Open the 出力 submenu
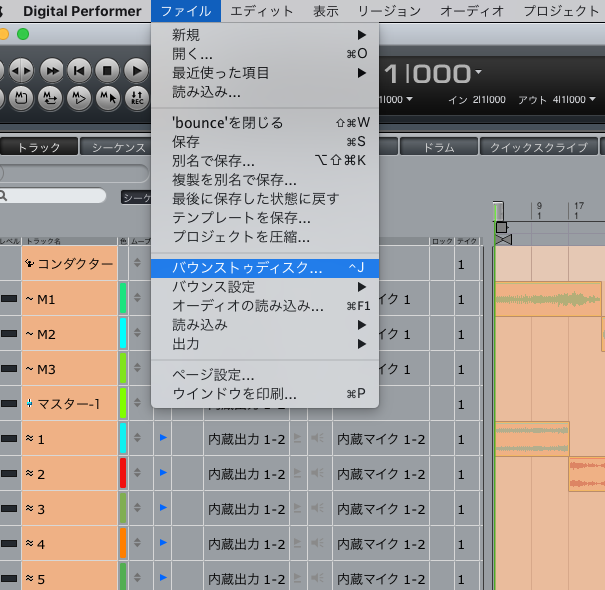This screenshot has width=605, height=590. pos(265,344)
